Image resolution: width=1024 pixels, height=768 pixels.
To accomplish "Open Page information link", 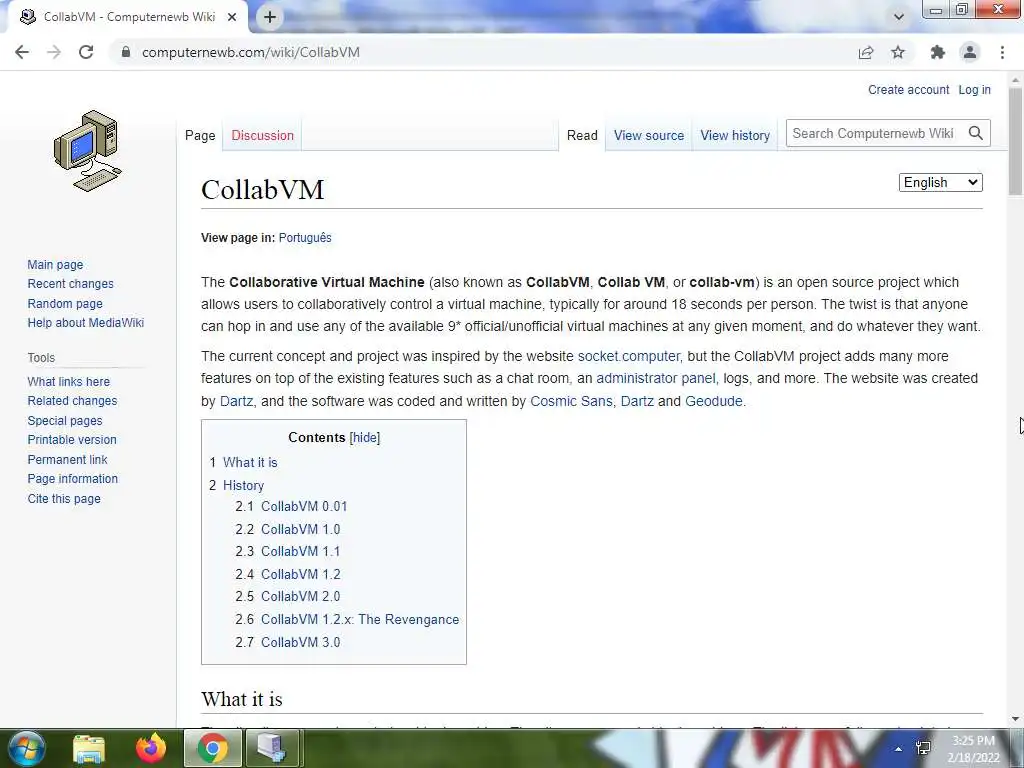I will click(x=72, y=479).
